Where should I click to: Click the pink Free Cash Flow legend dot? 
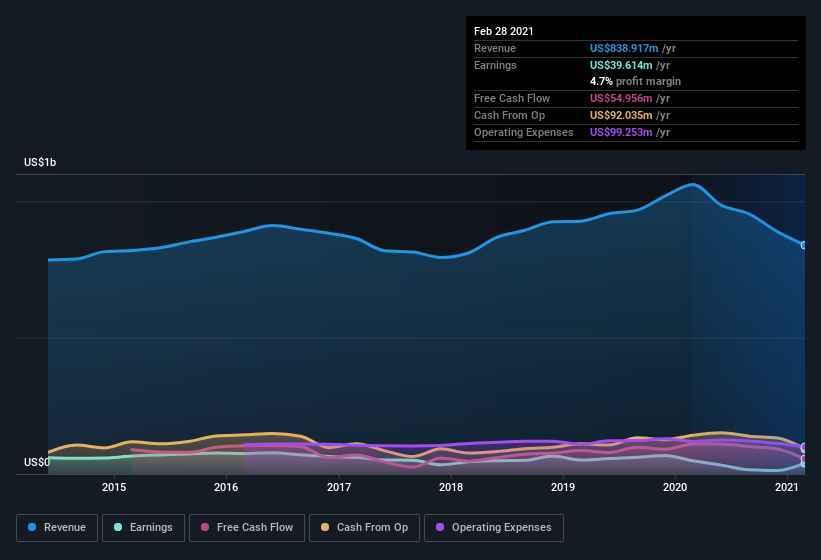205,528
